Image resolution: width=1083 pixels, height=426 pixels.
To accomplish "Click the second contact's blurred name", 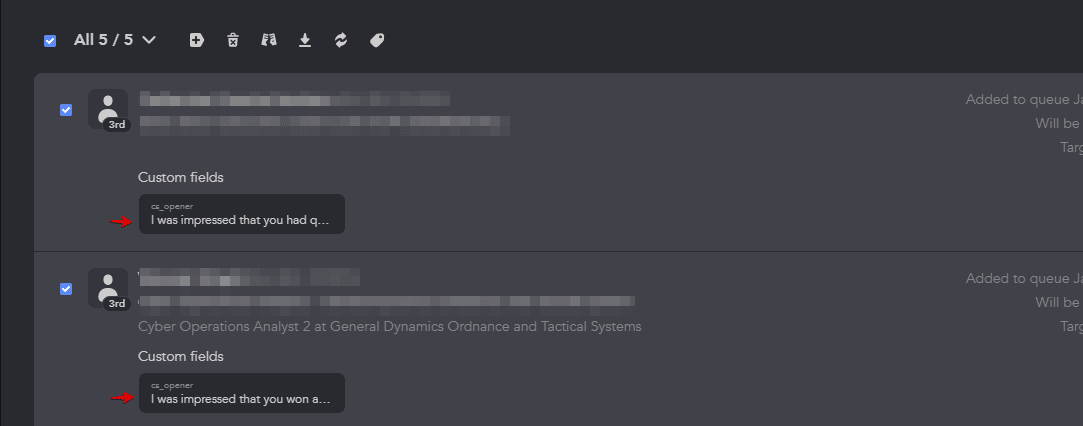I will pos(249,277).
